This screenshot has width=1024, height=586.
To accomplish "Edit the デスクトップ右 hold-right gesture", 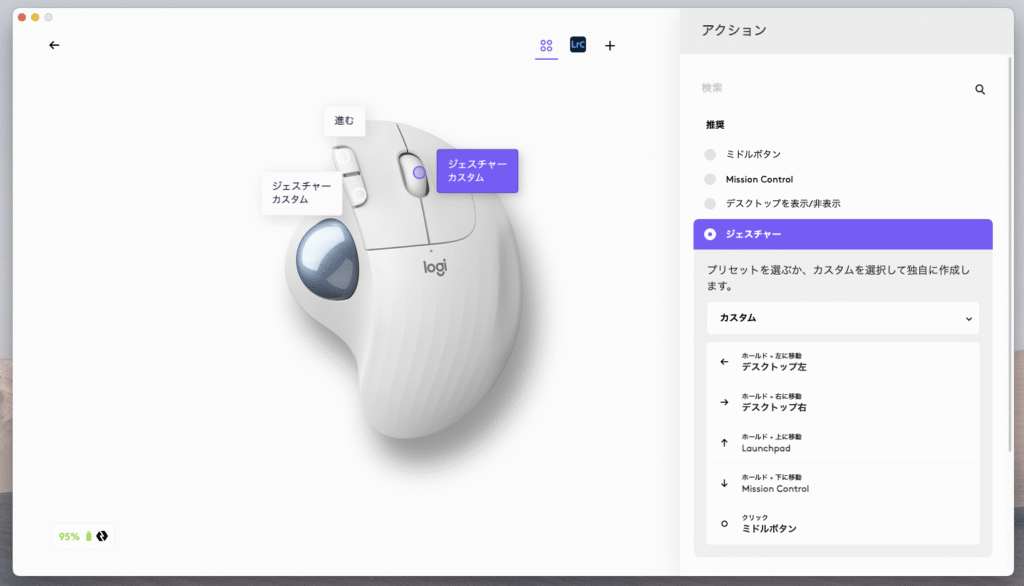I will pos(842,402).
